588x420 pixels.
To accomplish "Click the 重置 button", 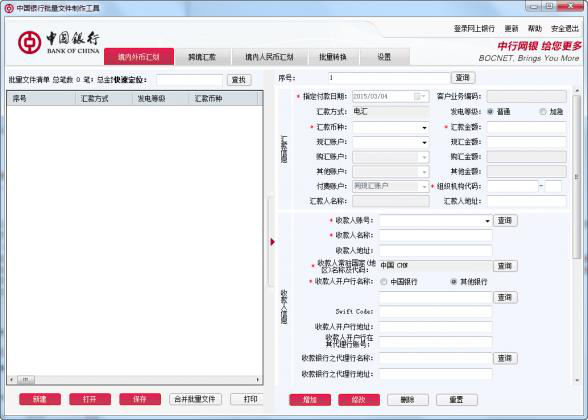I will point(457,400).
